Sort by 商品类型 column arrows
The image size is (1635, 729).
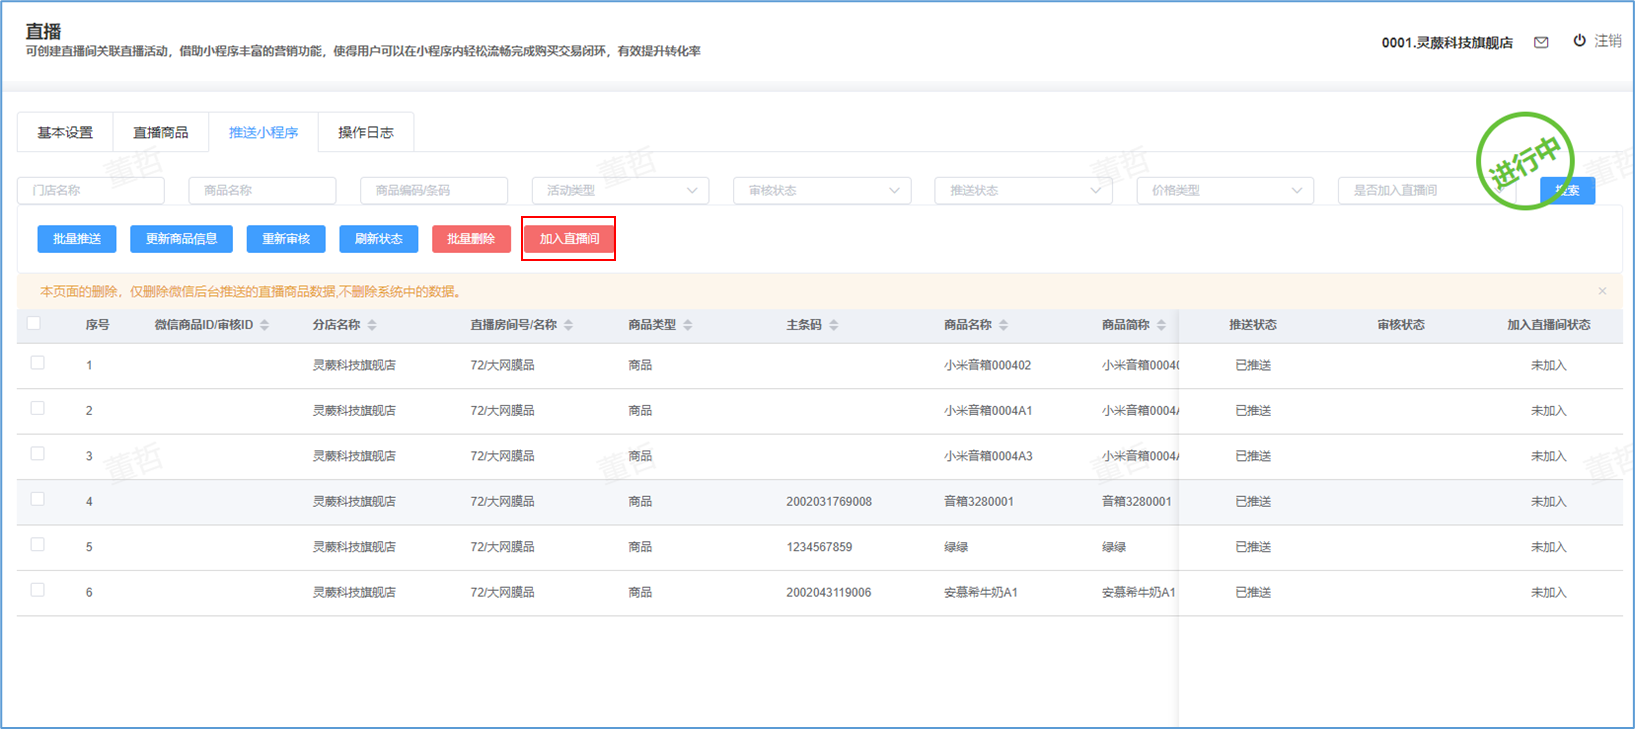pyautogui.click(x=688, y=325)
